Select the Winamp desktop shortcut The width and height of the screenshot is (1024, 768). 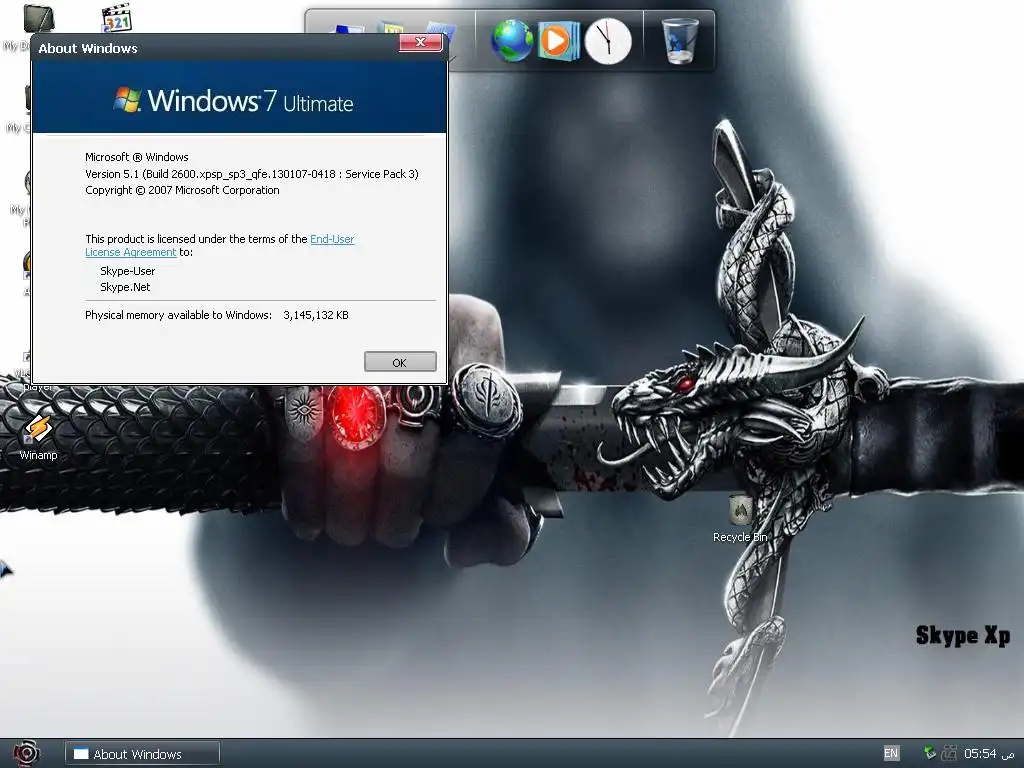39,437
